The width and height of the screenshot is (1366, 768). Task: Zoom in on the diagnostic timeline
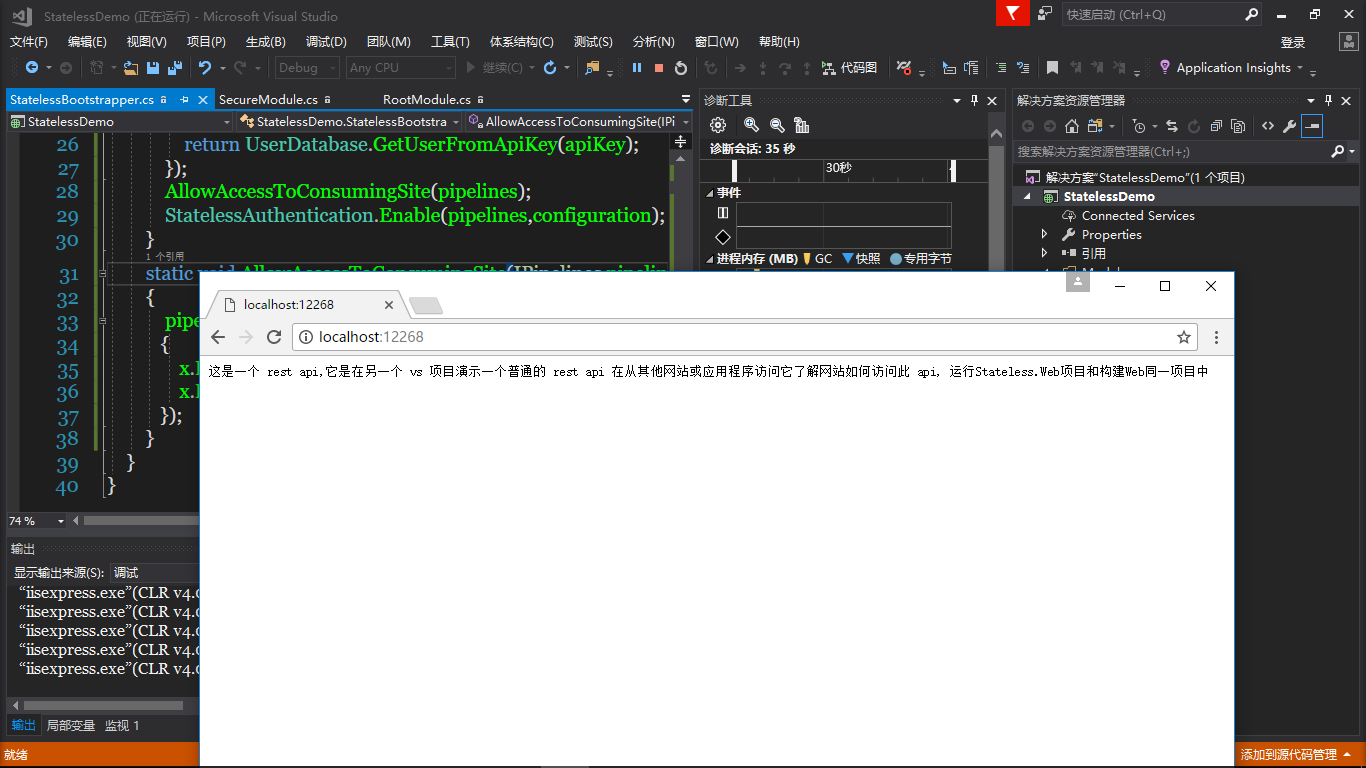(x=752, y=125)
